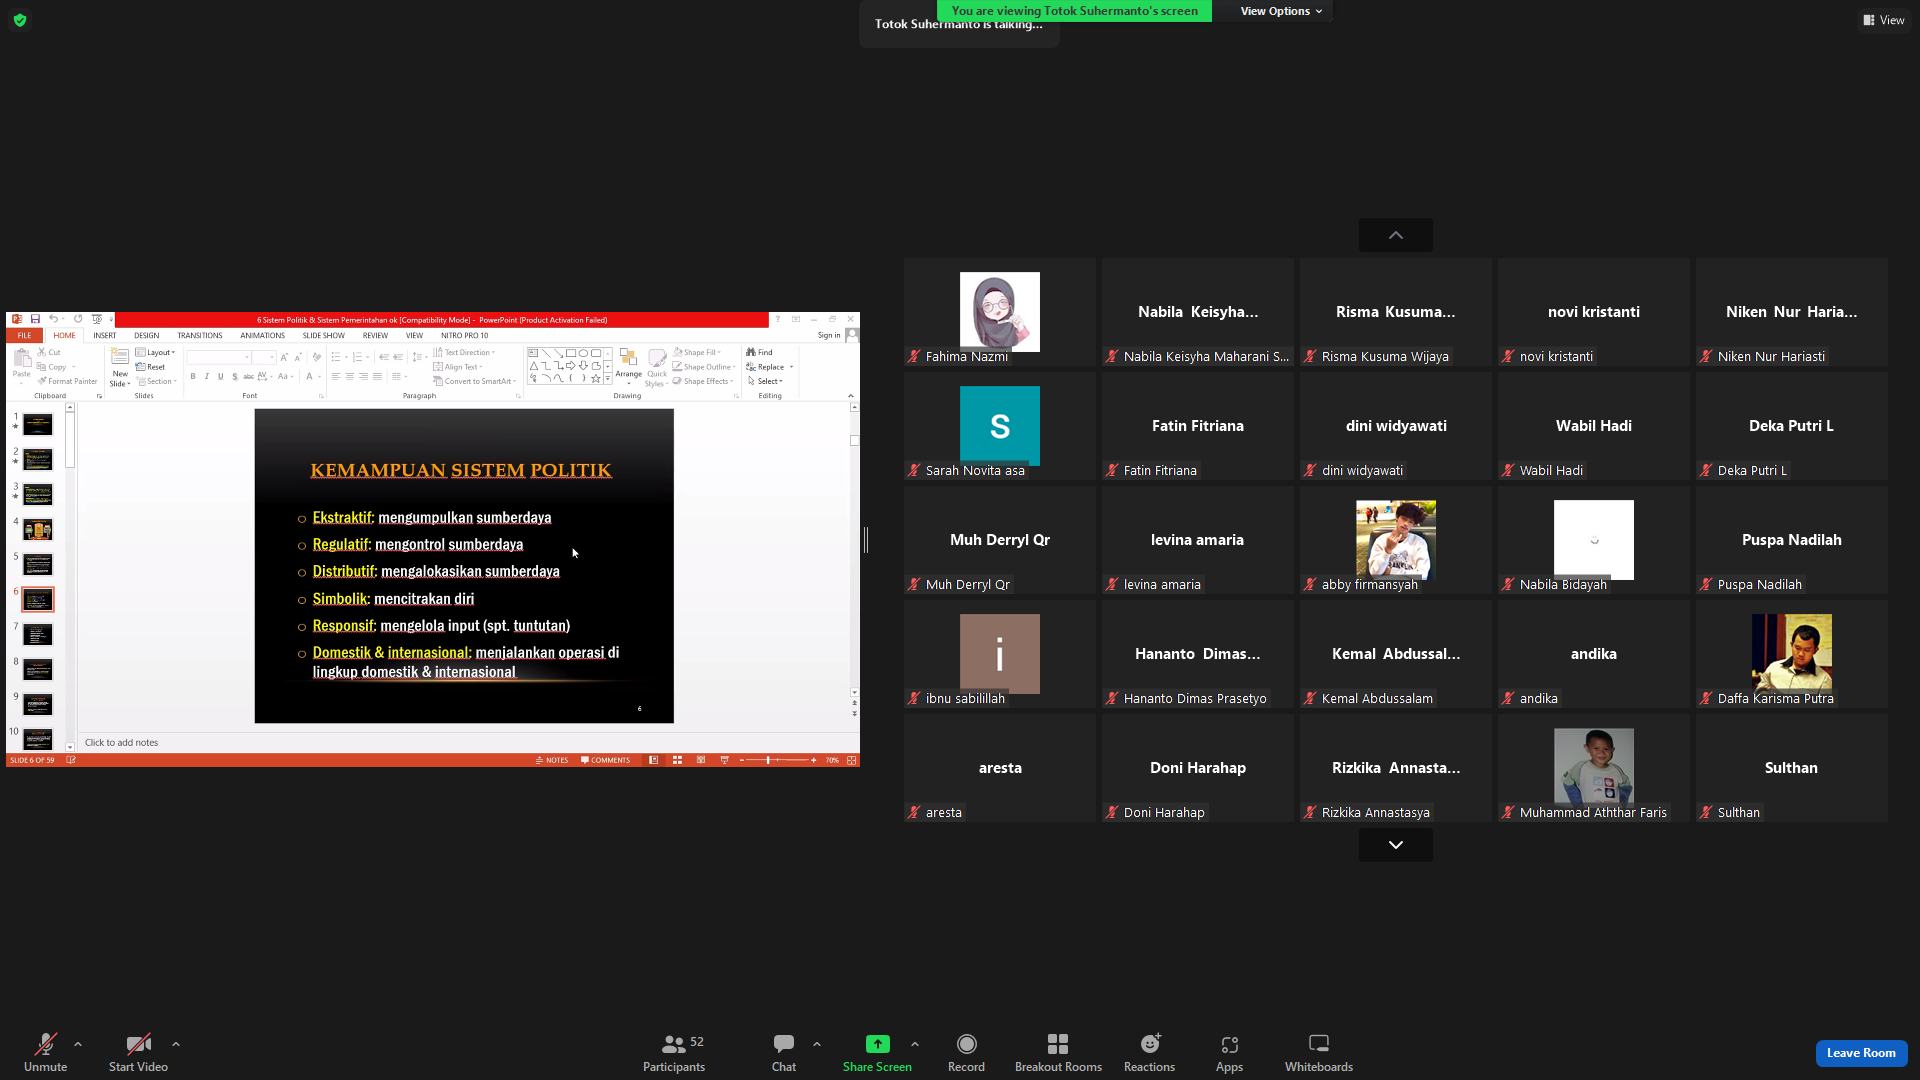Expand chat options arrow next to Chat

(x=817, y=1044)
